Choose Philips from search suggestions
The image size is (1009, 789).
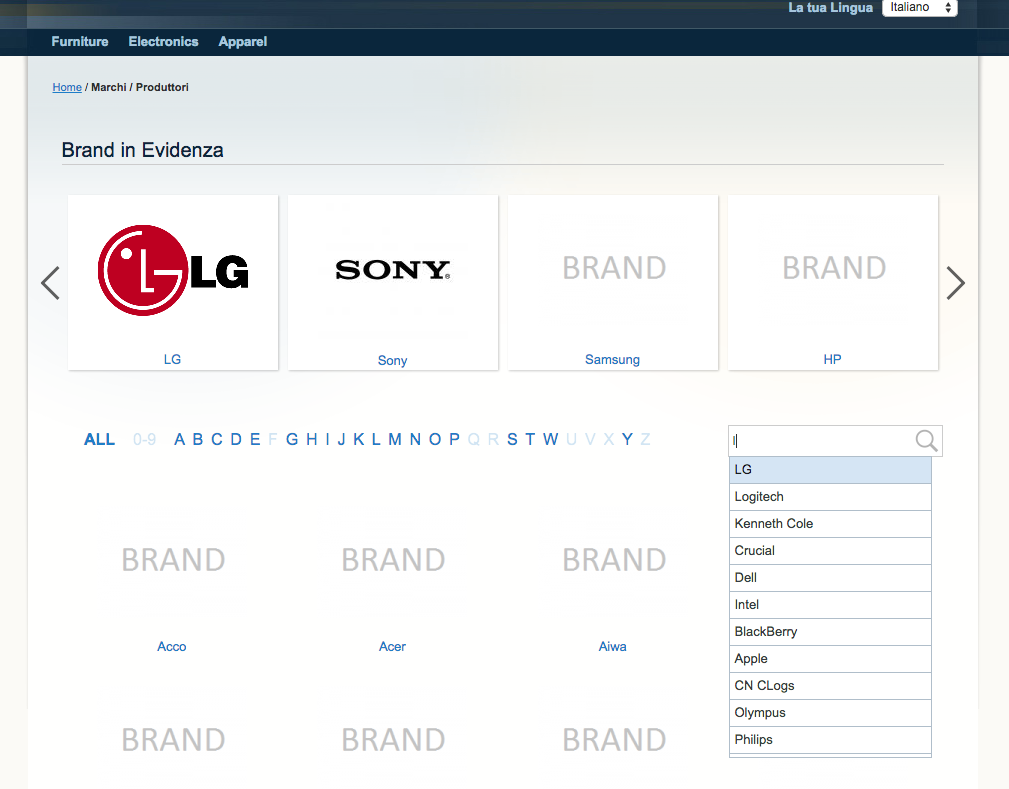[830, 740]
